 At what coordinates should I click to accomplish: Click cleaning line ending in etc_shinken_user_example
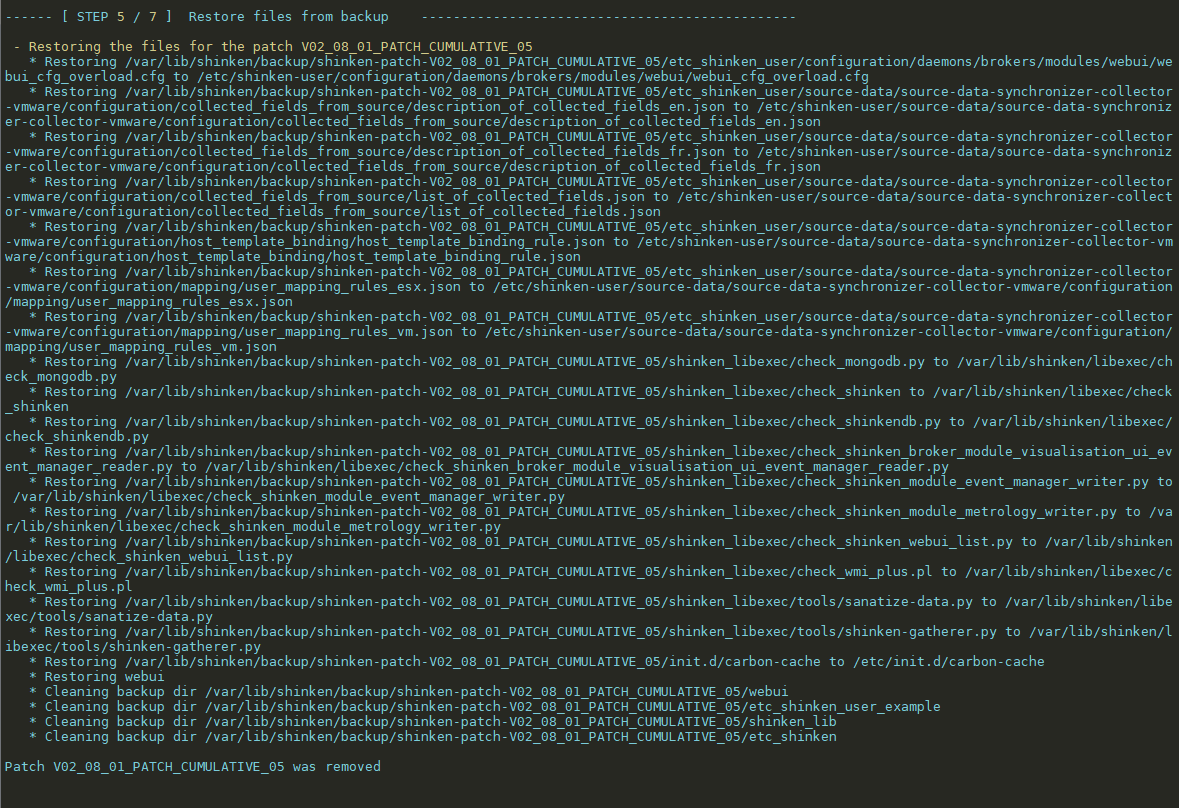[492, 707]
